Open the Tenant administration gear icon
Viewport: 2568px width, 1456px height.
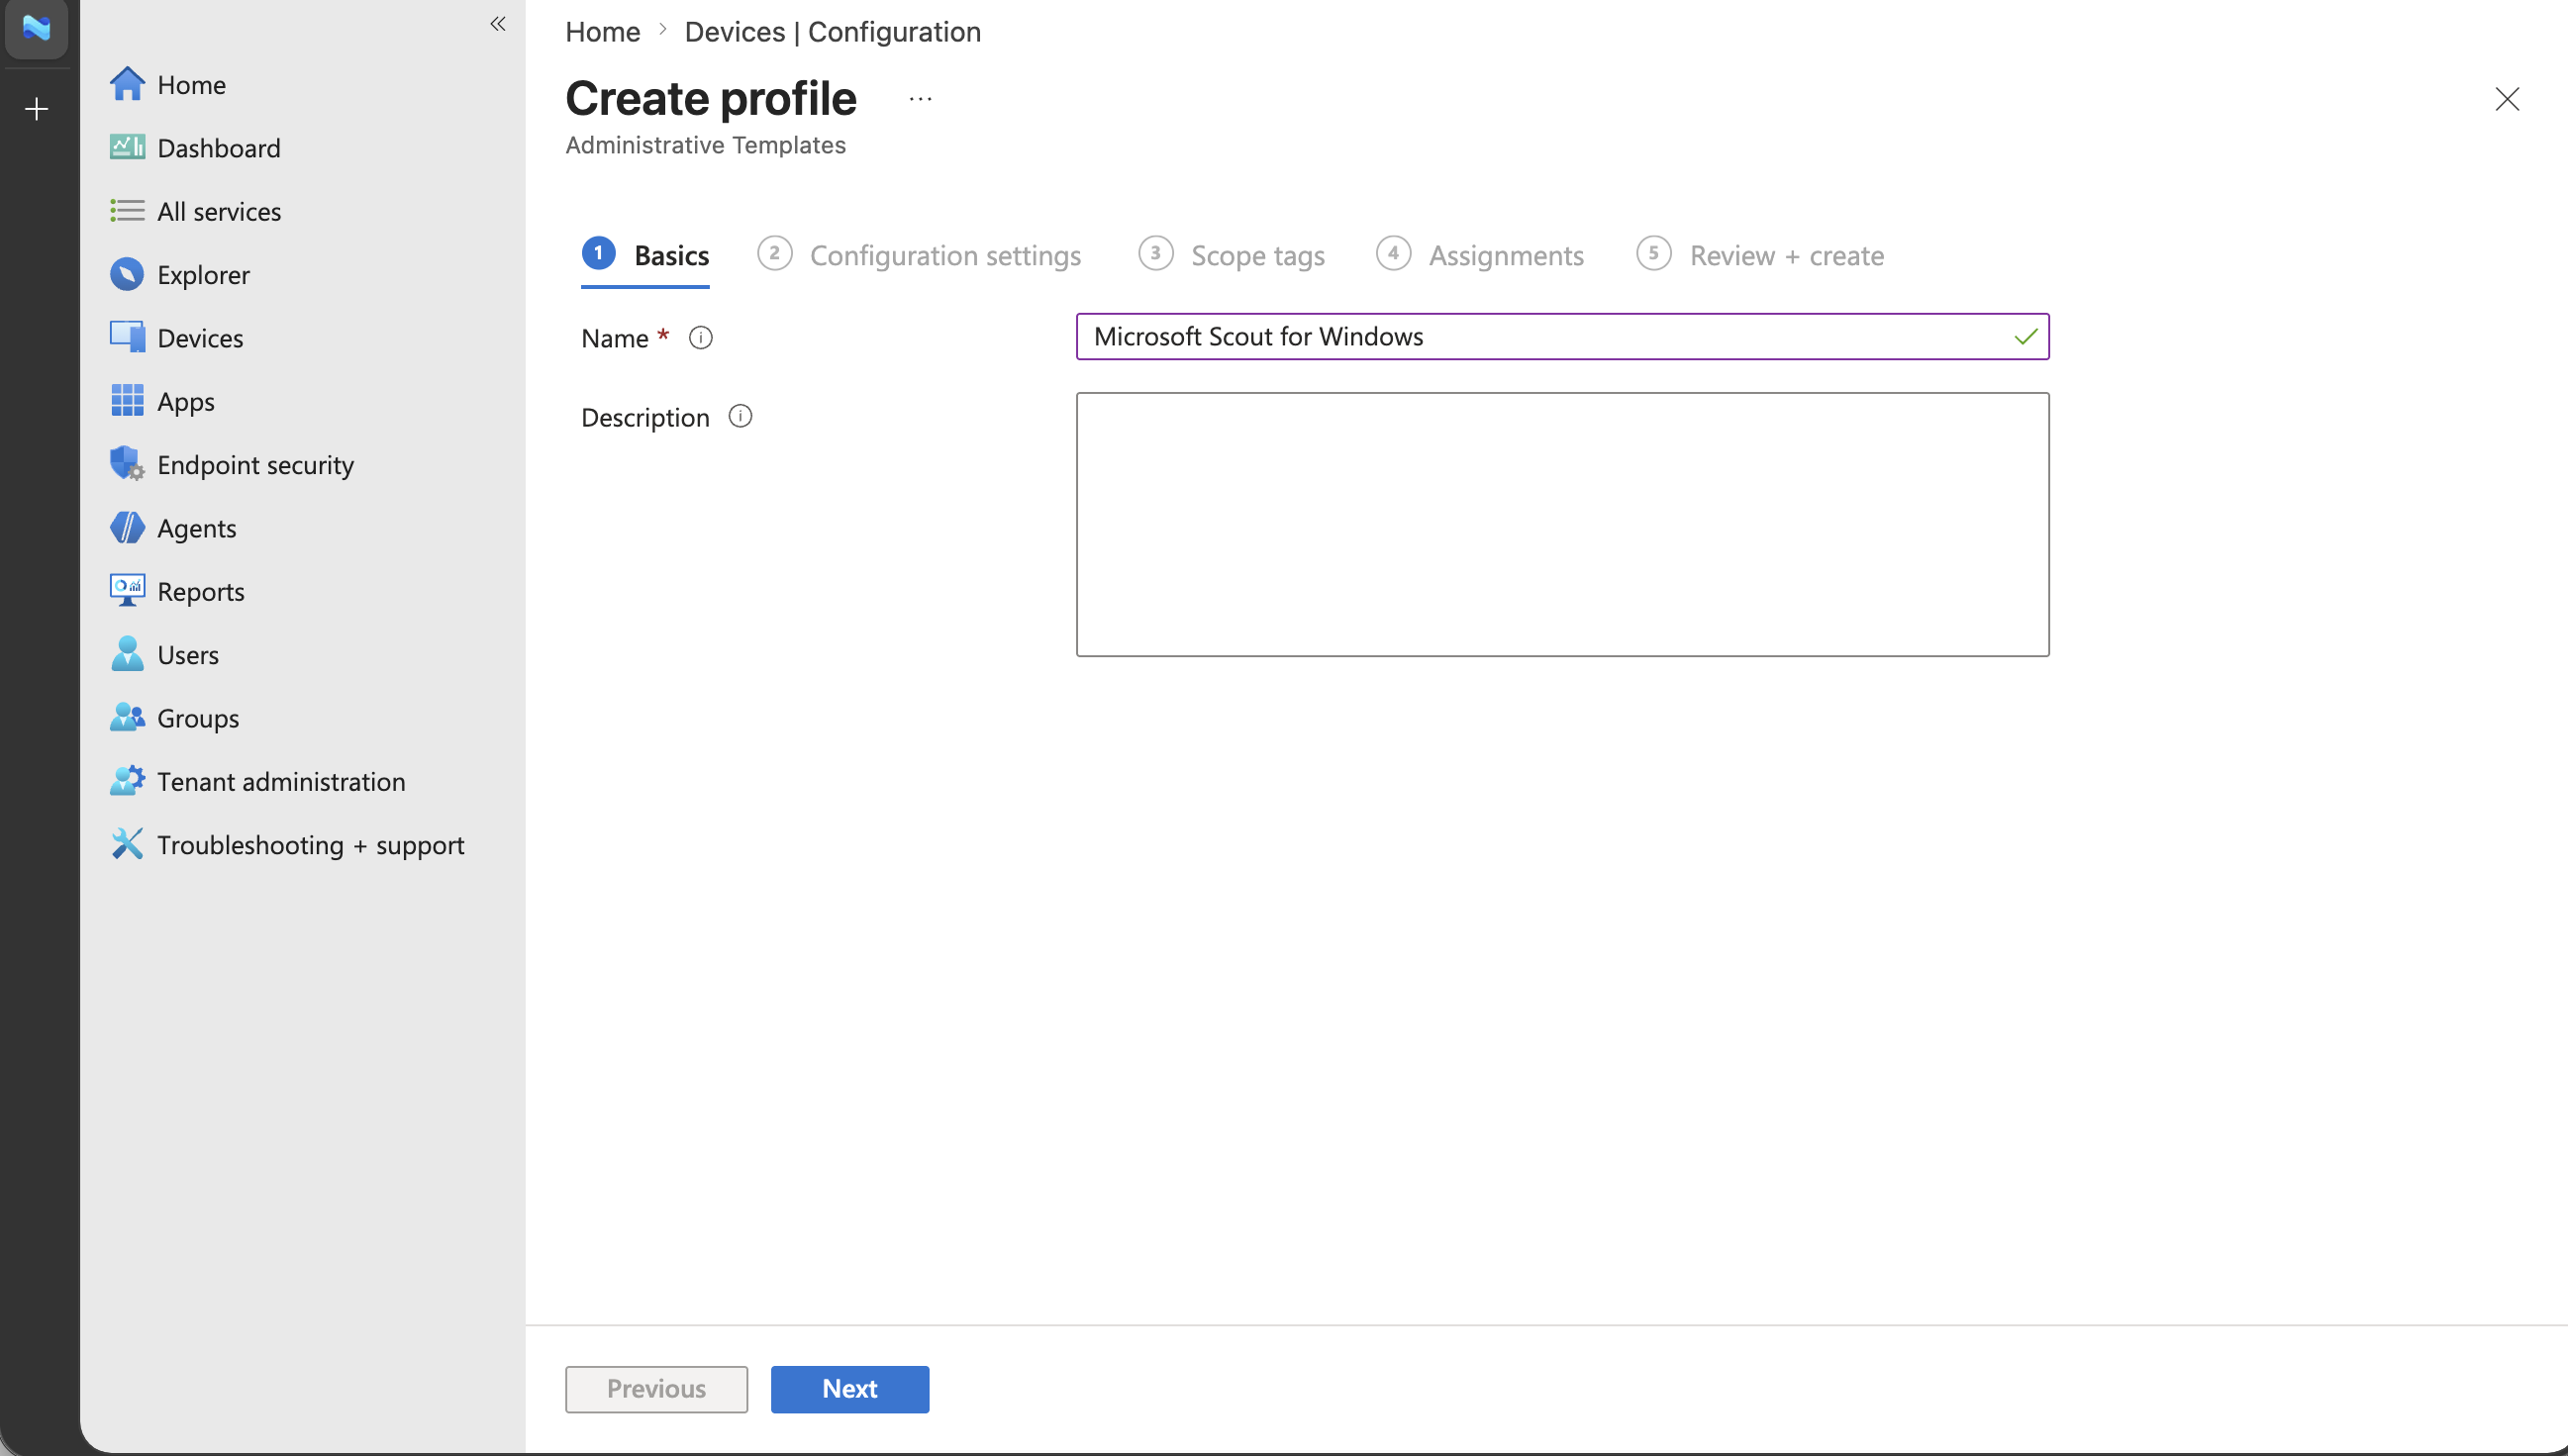click(127, 781)
